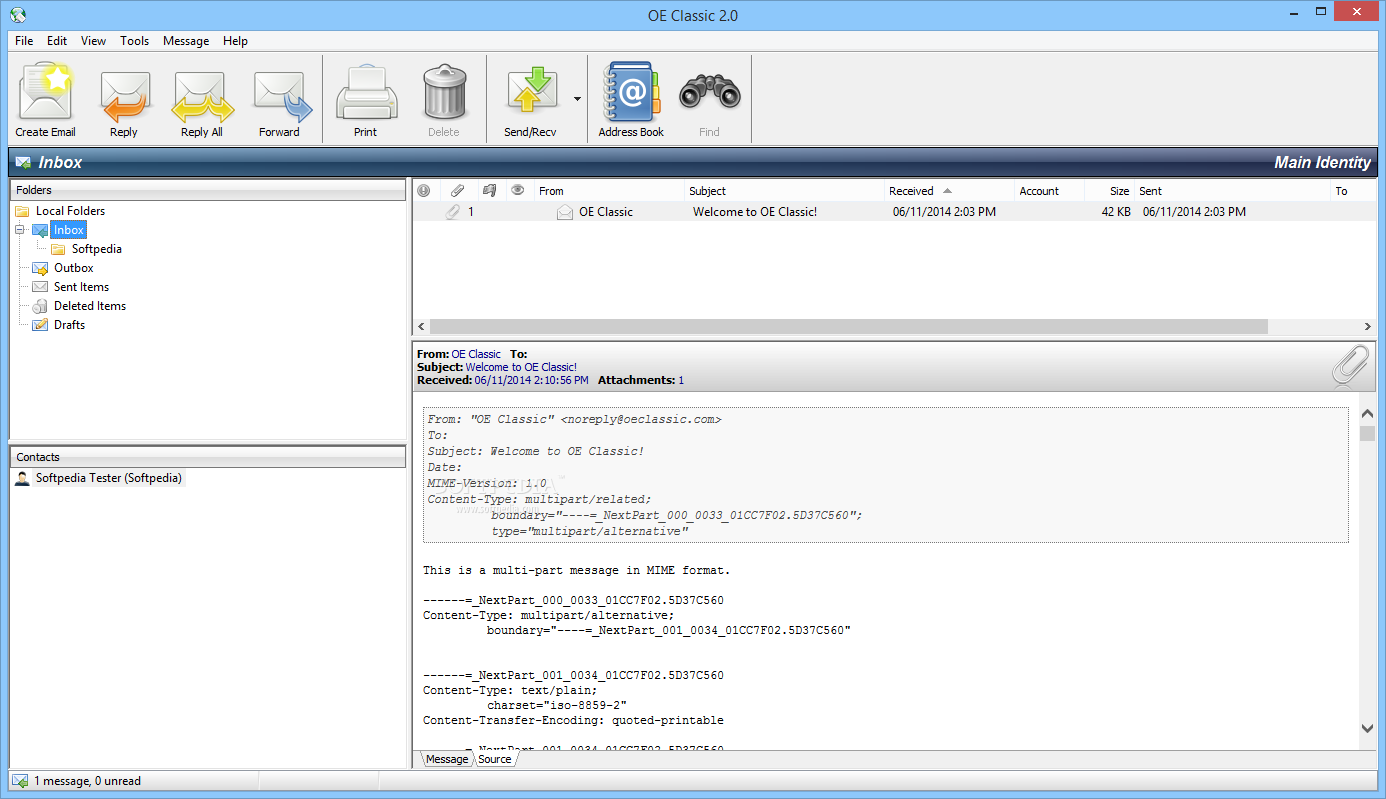Image resolution: width=1386 pixels, height=799 pixels.
Task: Click the Create Email toolbar icon
Action: click(46, 92)
